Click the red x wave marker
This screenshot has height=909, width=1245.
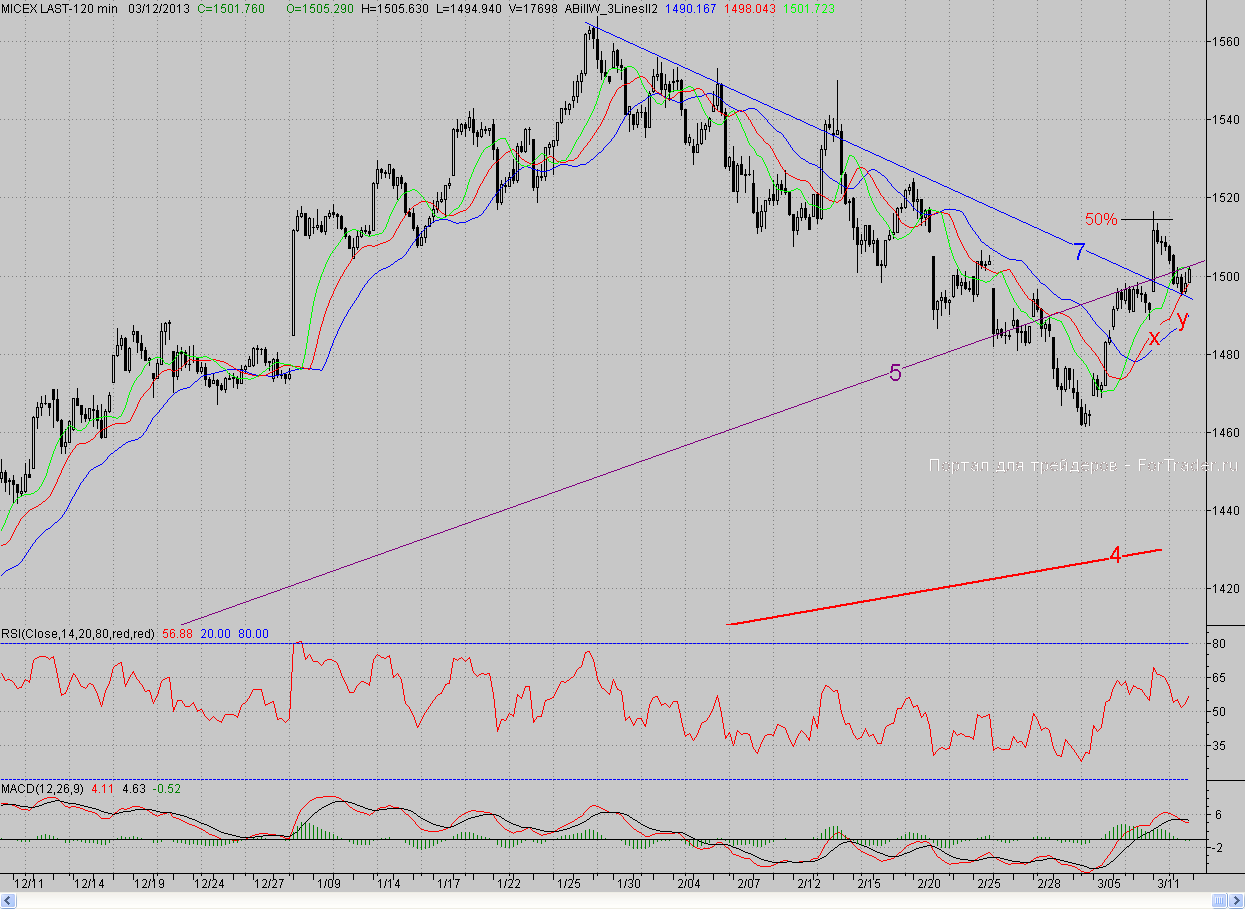pos(1154,338)
